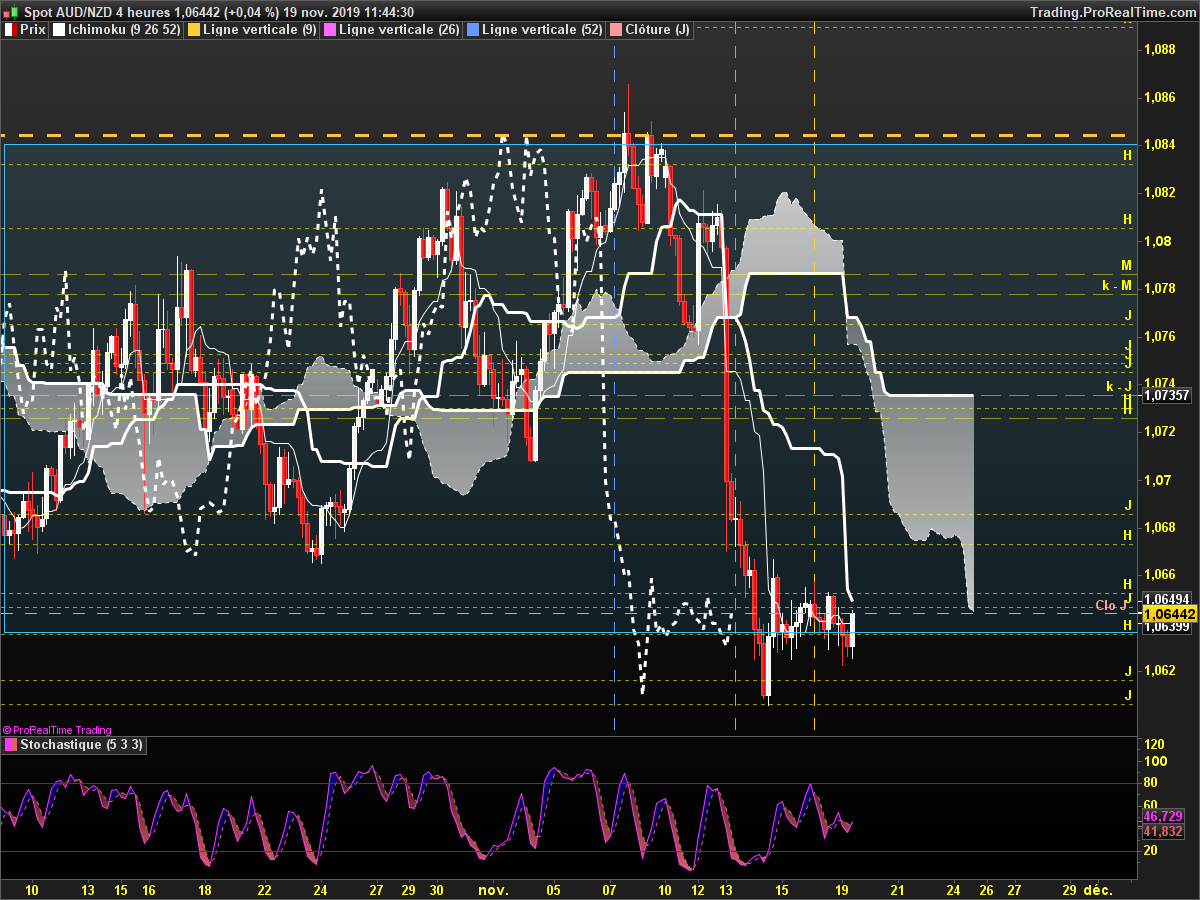Click the date label 24 in October
1200x900 pixels.
[x=319, y=889]
